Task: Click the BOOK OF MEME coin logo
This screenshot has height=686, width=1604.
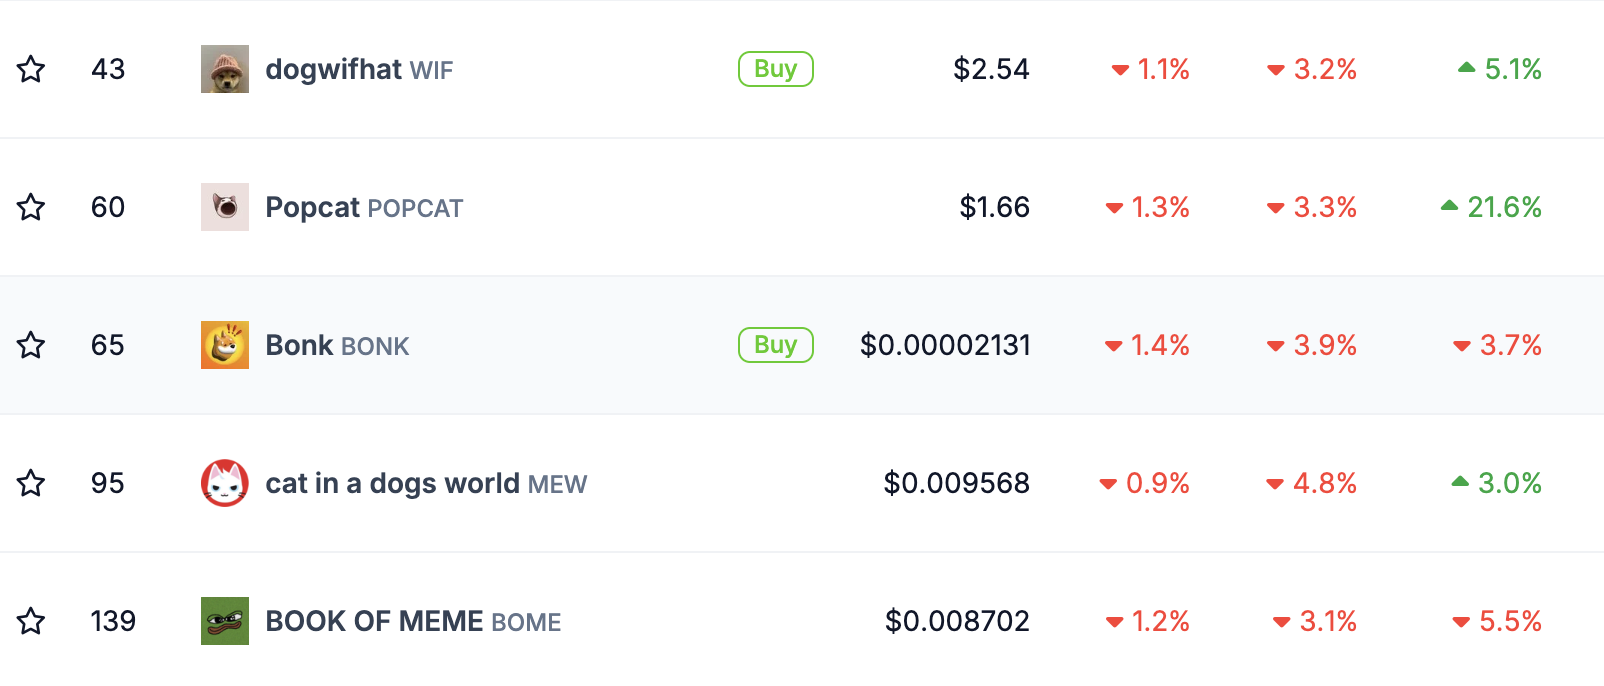Action: [x=225, y=621]
